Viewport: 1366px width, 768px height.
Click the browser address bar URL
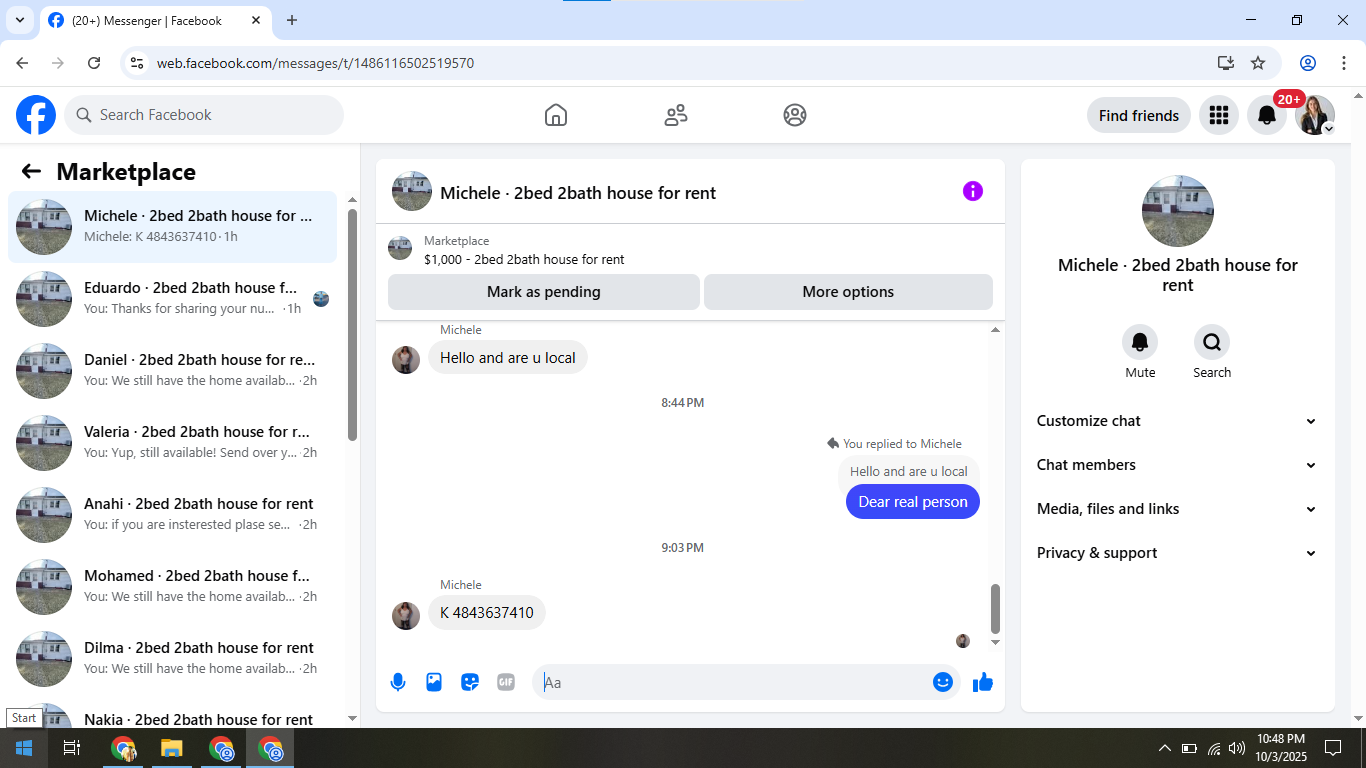click(315, 63)
